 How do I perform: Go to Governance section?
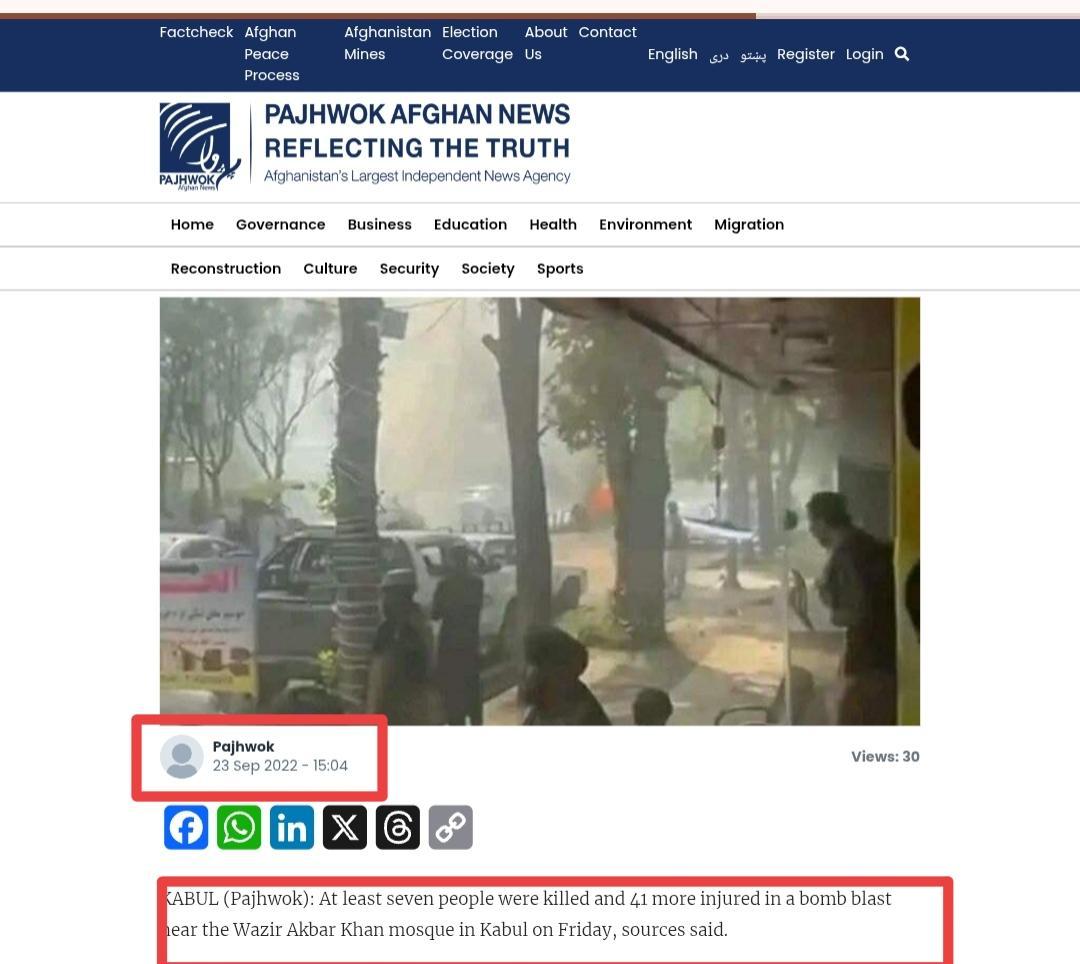pos(280,224)
